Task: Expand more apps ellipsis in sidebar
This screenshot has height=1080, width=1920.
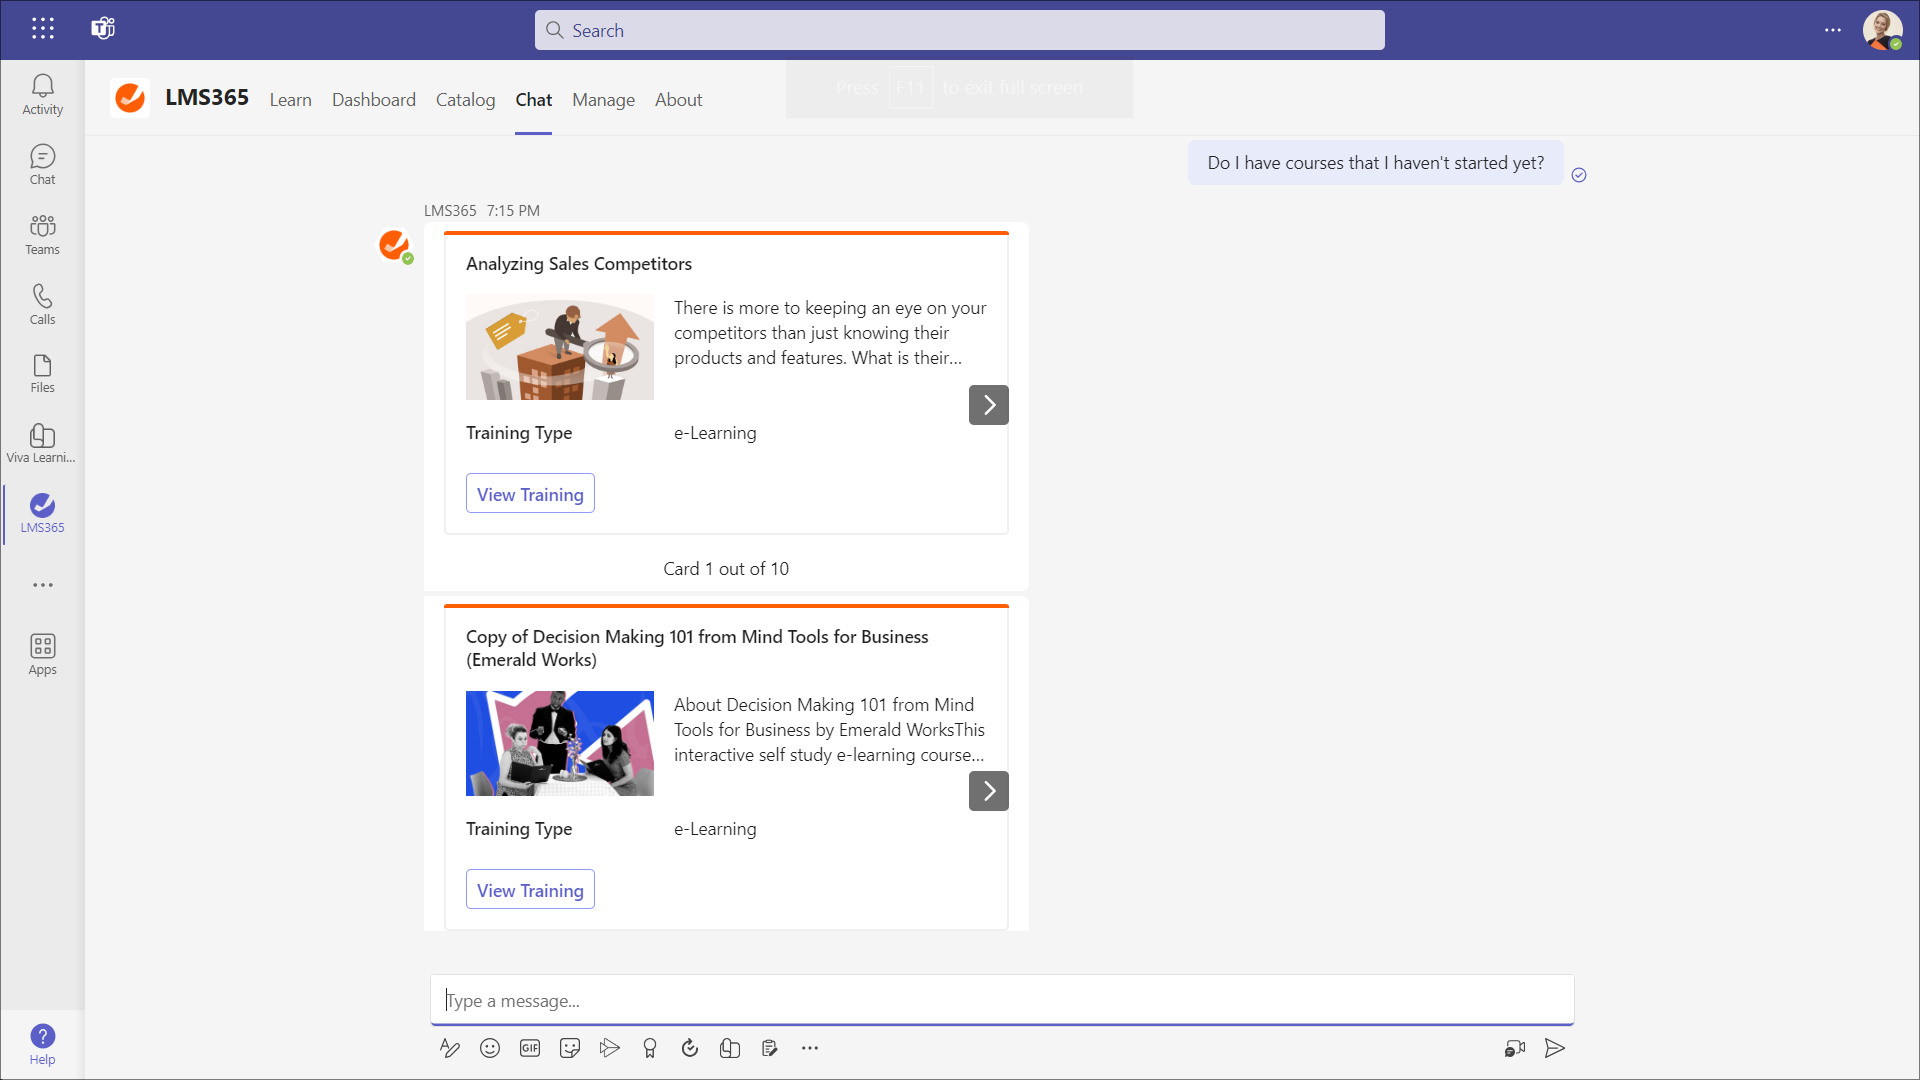Action: [x=42, y=585]
